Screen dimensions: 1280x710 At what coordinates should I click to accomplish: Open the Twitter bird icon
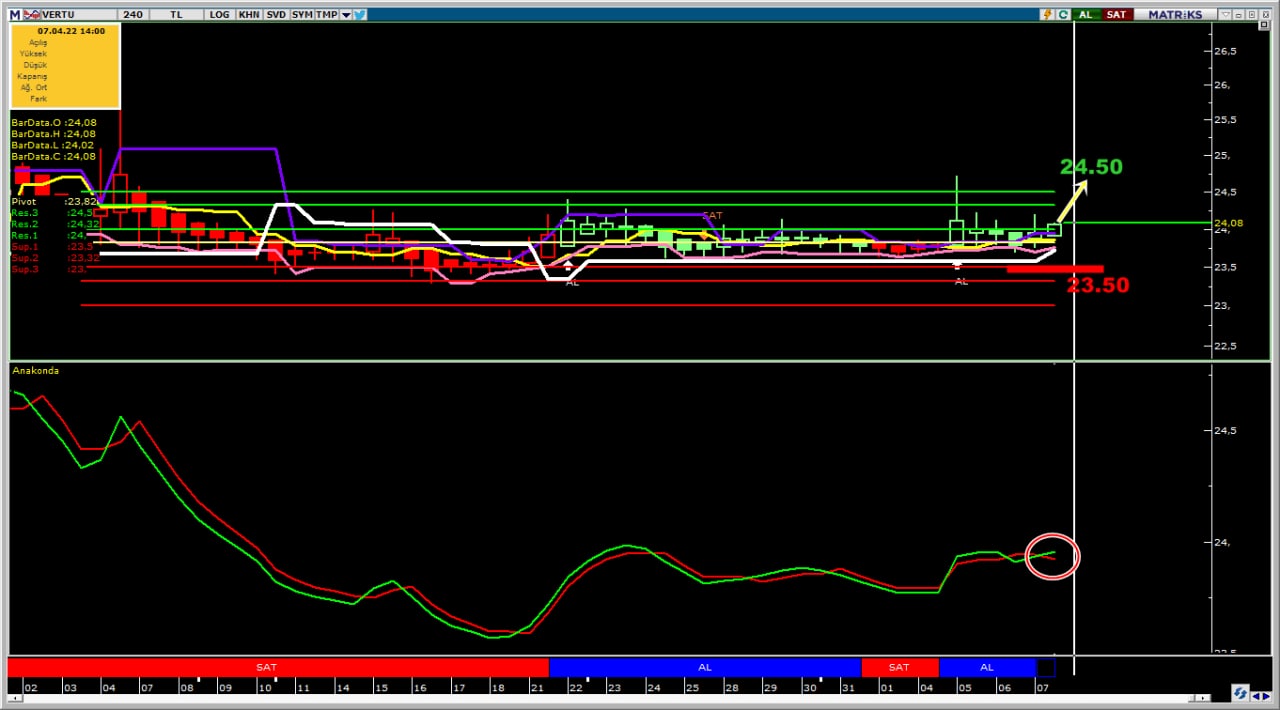360,15
